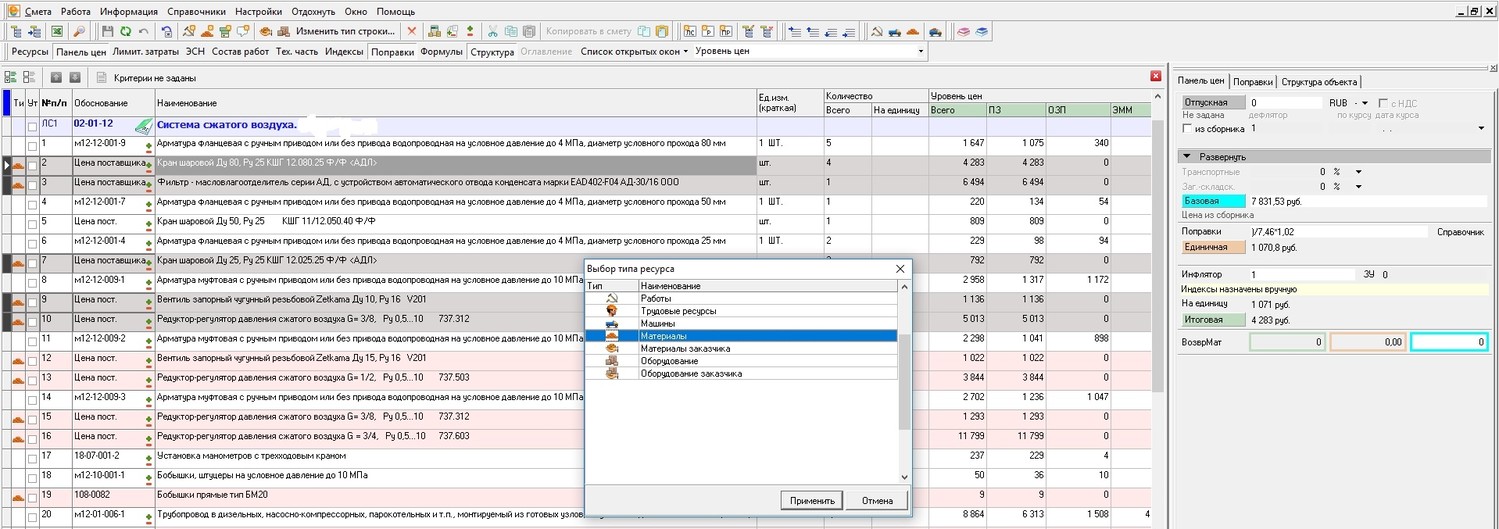This screenshot has height=529, width=1499.
Task: Switch to the 'Структура объекта' tab
Action: click(1319, 82)
